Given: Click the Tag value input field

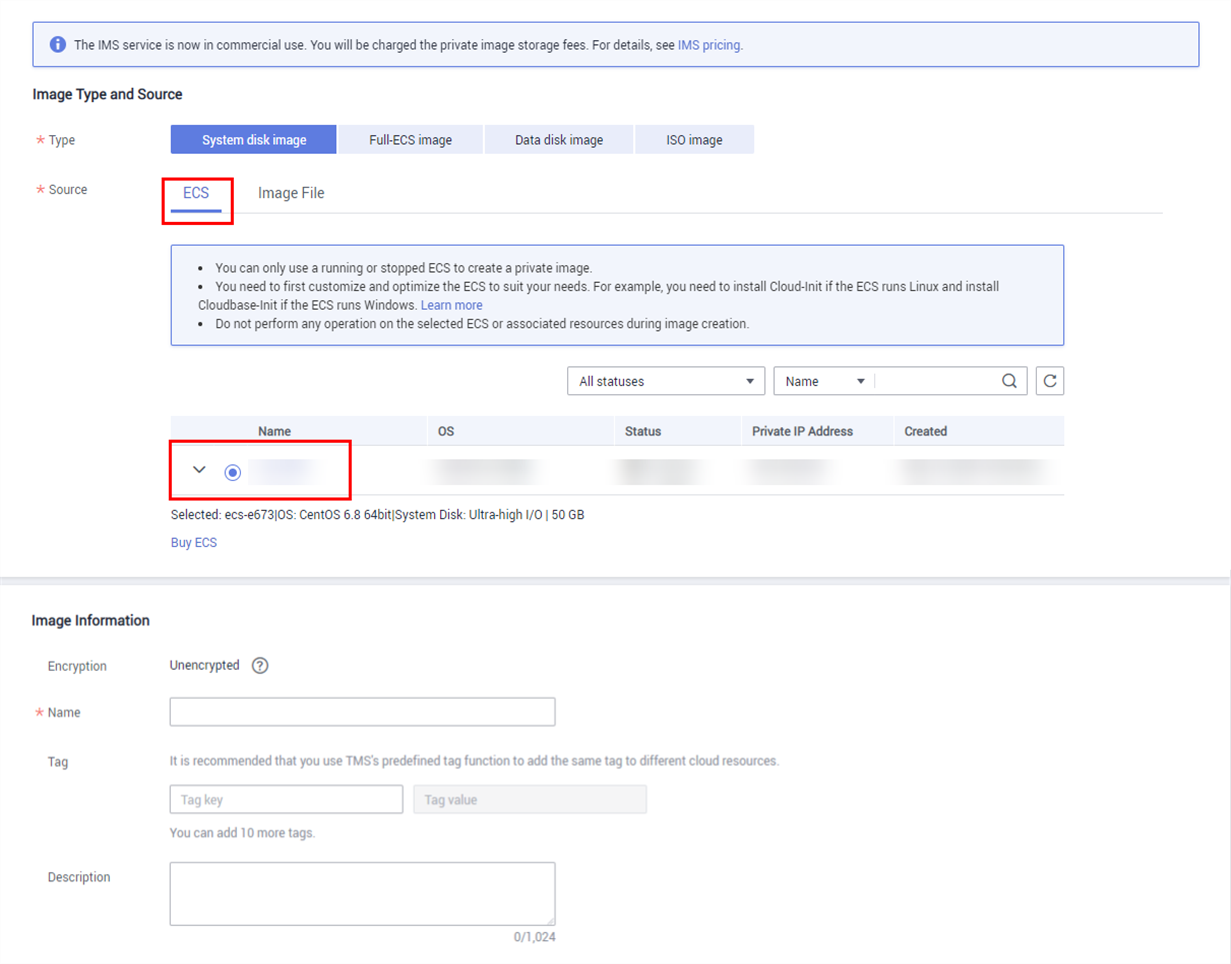Looking at the screenshot, I should [530, 800].
